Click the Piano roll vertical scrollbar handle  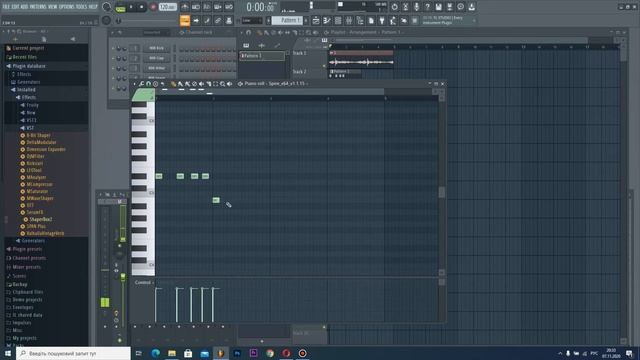[x=442, y=192]
